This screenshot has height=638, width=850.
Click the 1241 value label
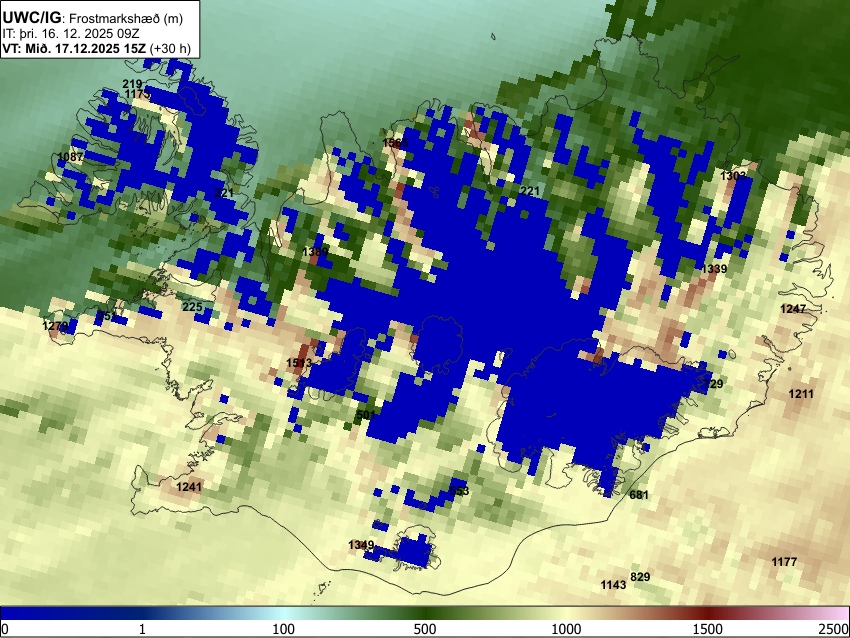coord(189,487)
